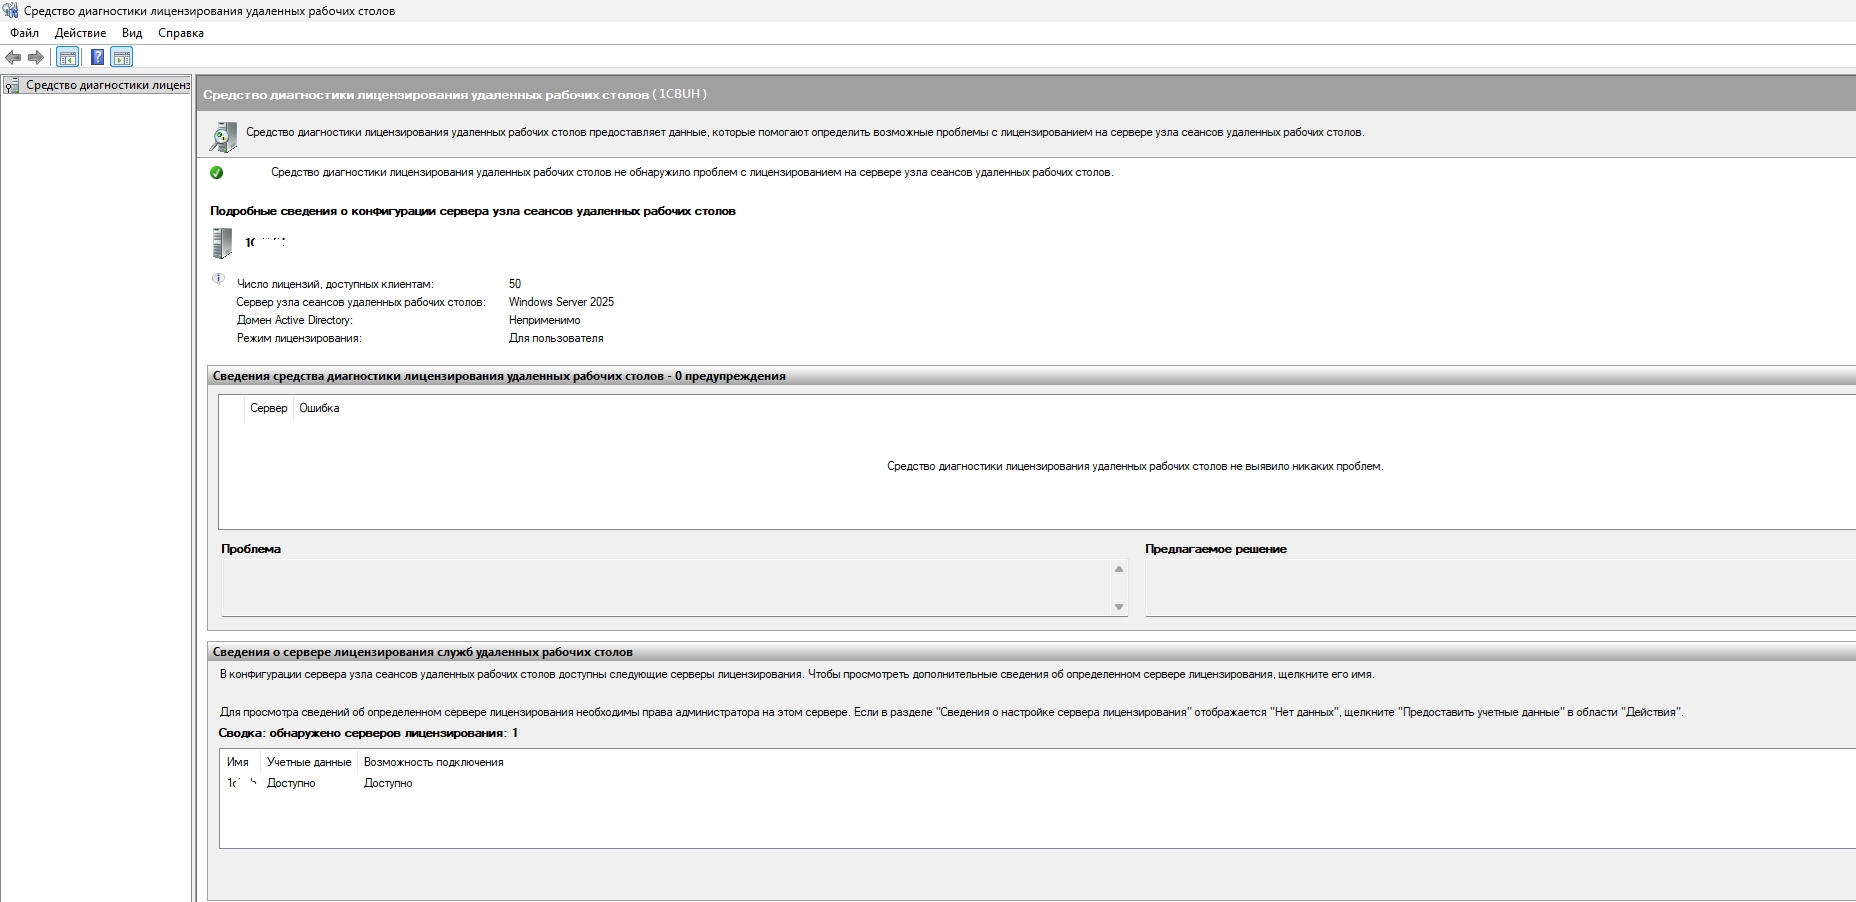This screenshot has height=902, width=1856.
Task: Click the diagnoser magnifier icon in description row
Action: click(x=223, y=137)
